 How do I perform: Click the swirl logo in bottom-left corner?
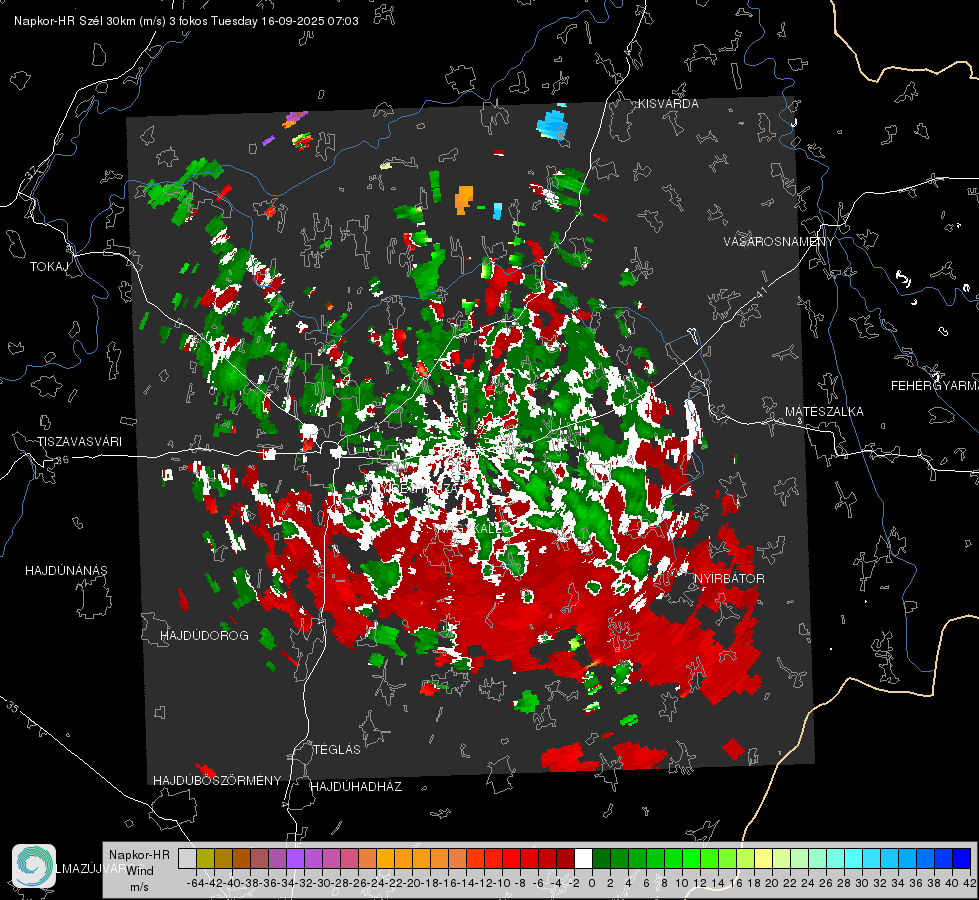coord(34,866)
